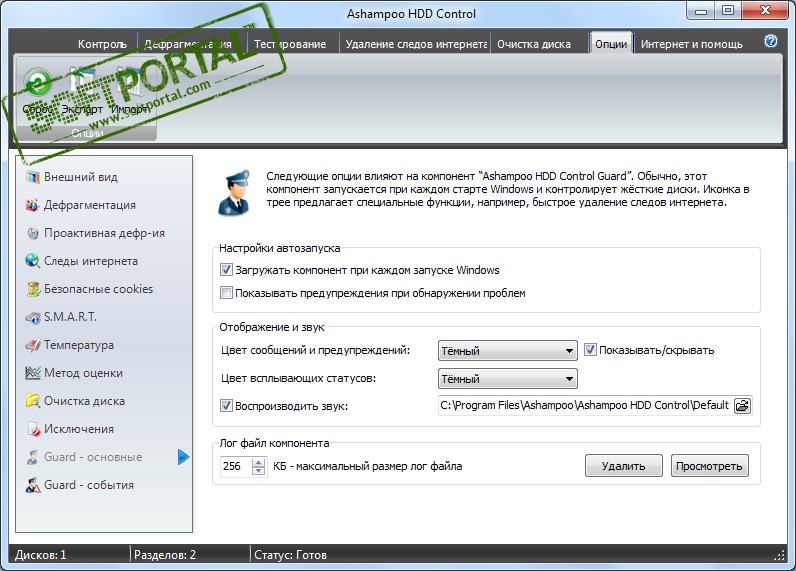Click the Сброс (reset) options icon
This screenshot has height=571, width=796.
[38, 82]
